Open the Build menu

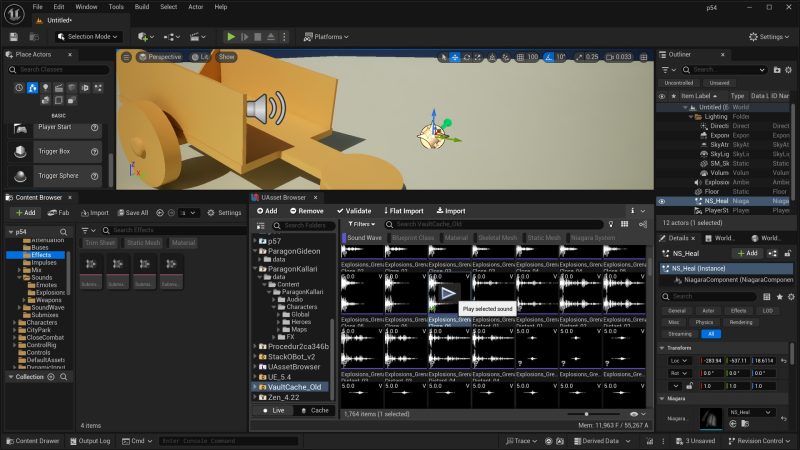(141, 7)
